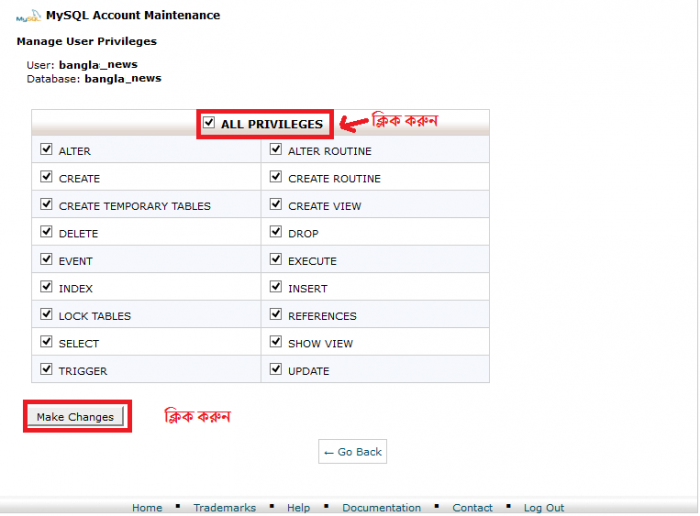The image size is (700, 516).
Task: Open the Documentation footer link
Action: 382,508
